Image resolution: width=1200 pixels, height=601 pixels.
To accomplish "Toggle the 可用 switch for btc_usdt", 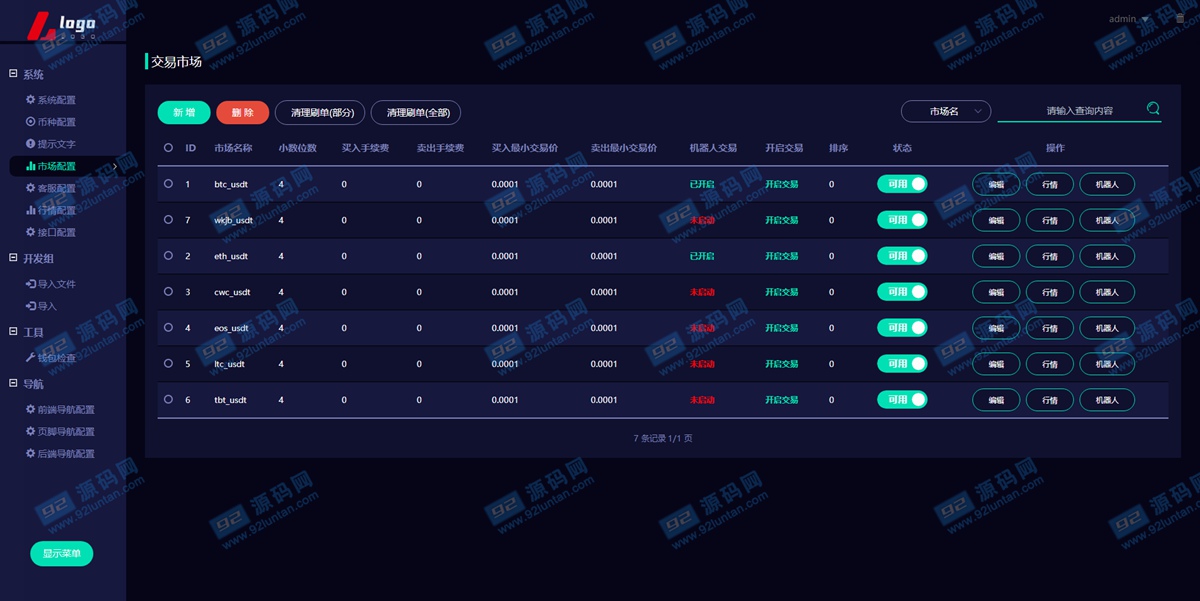I will [902, 184].
